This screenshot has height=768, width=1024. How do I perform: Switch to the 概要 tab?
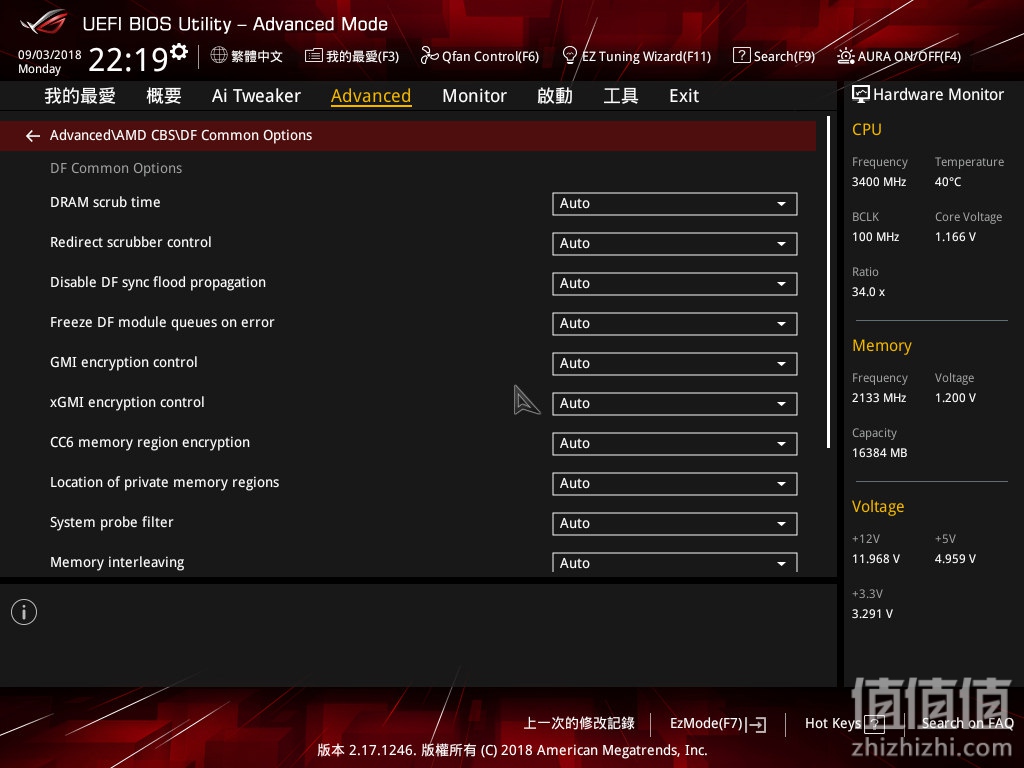click(x=163, y=96)
